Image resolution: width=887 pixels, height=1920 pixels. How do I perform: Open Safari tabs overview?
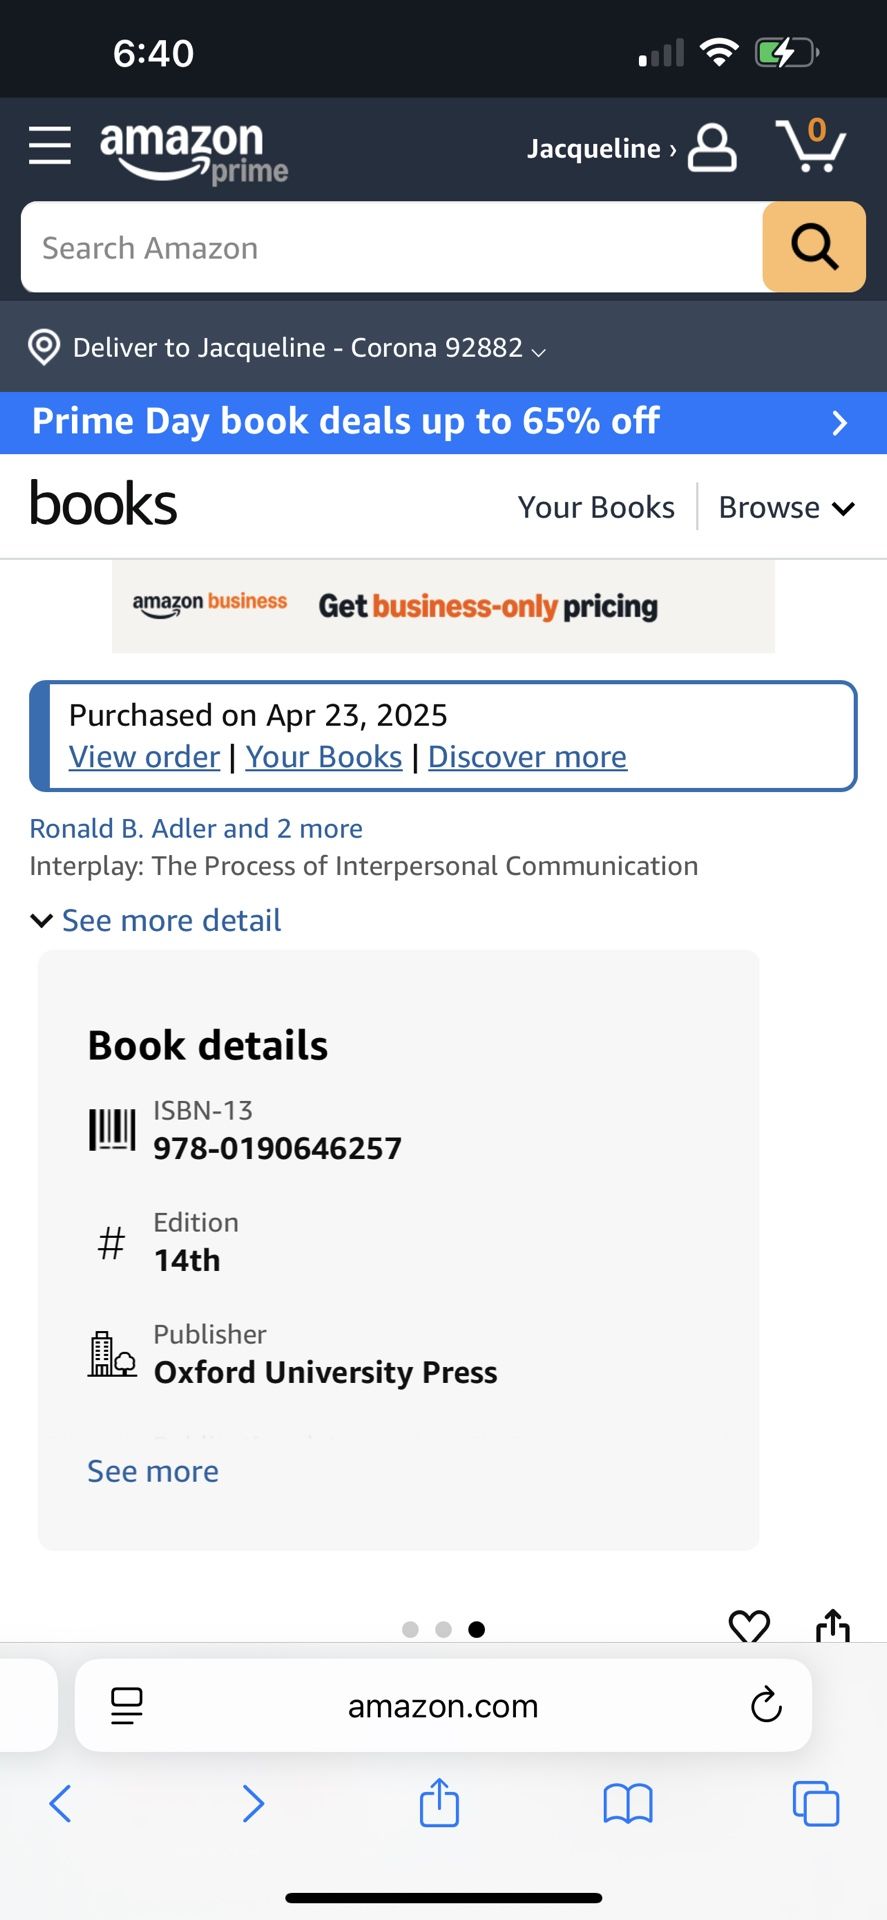pos(816,1804)
